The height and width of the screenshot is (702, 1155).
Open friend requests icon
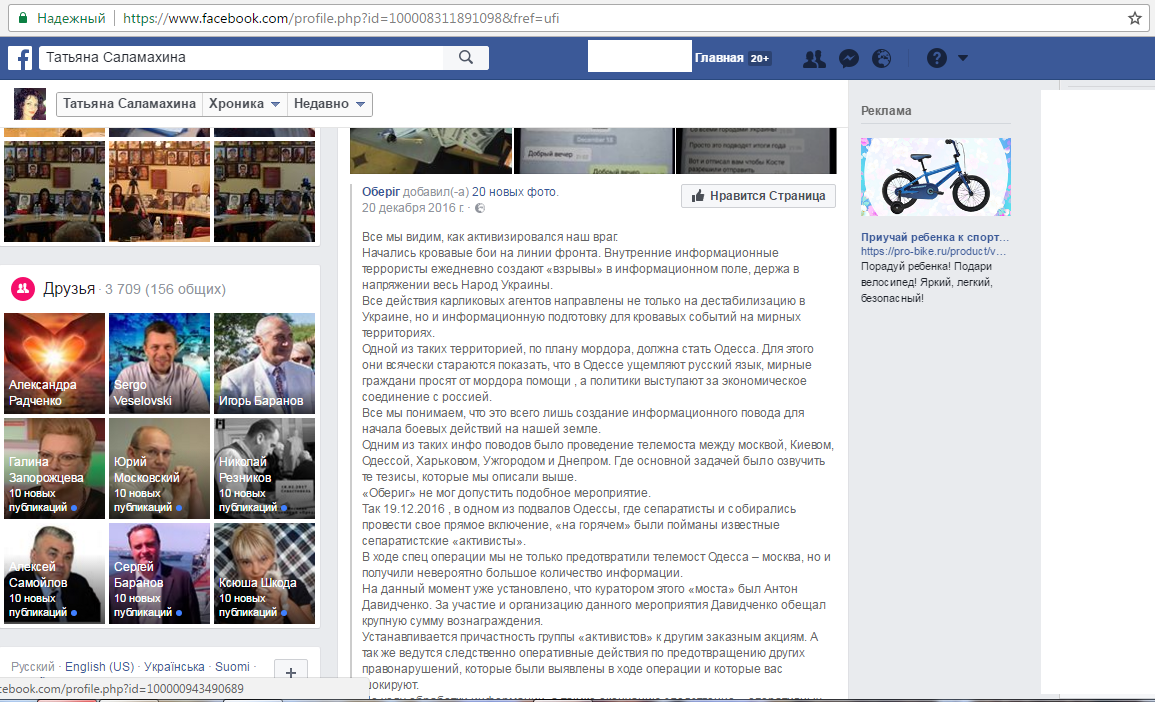click(814, 58)
